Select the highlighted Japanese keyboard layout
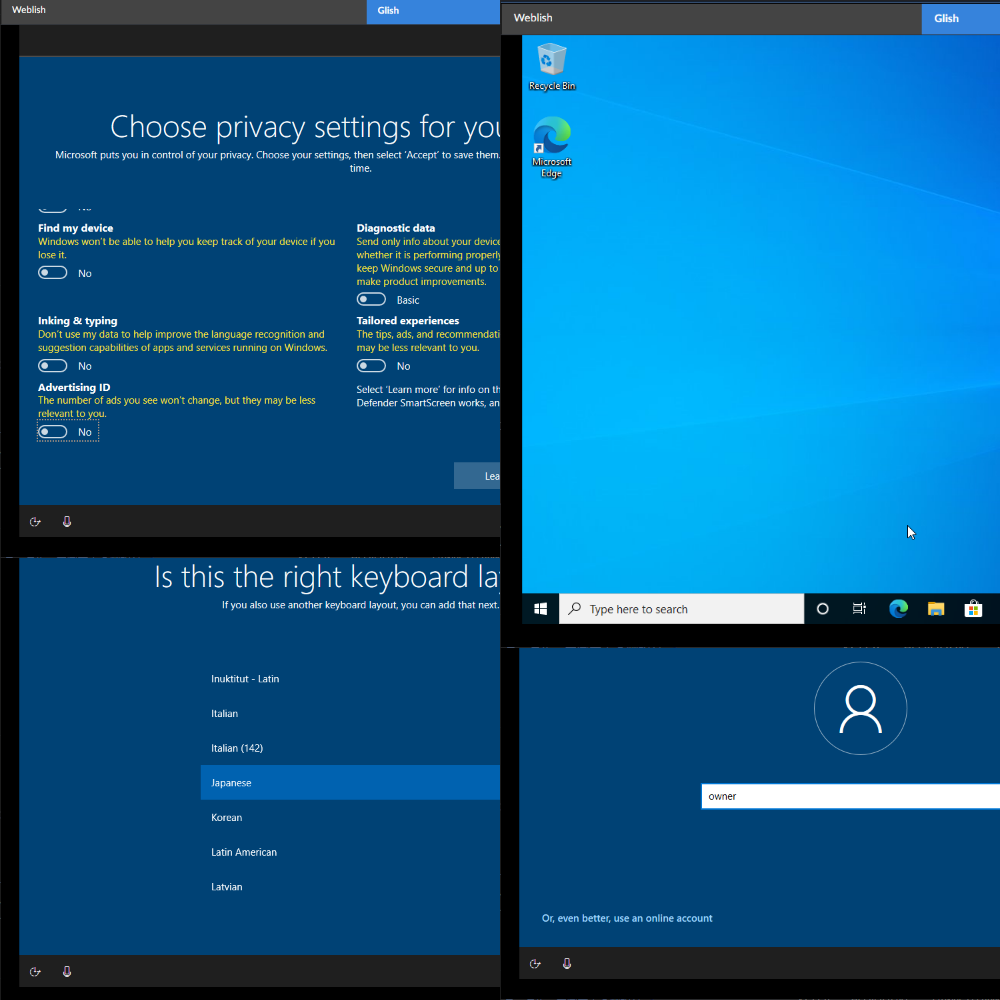 click(350, 783)
